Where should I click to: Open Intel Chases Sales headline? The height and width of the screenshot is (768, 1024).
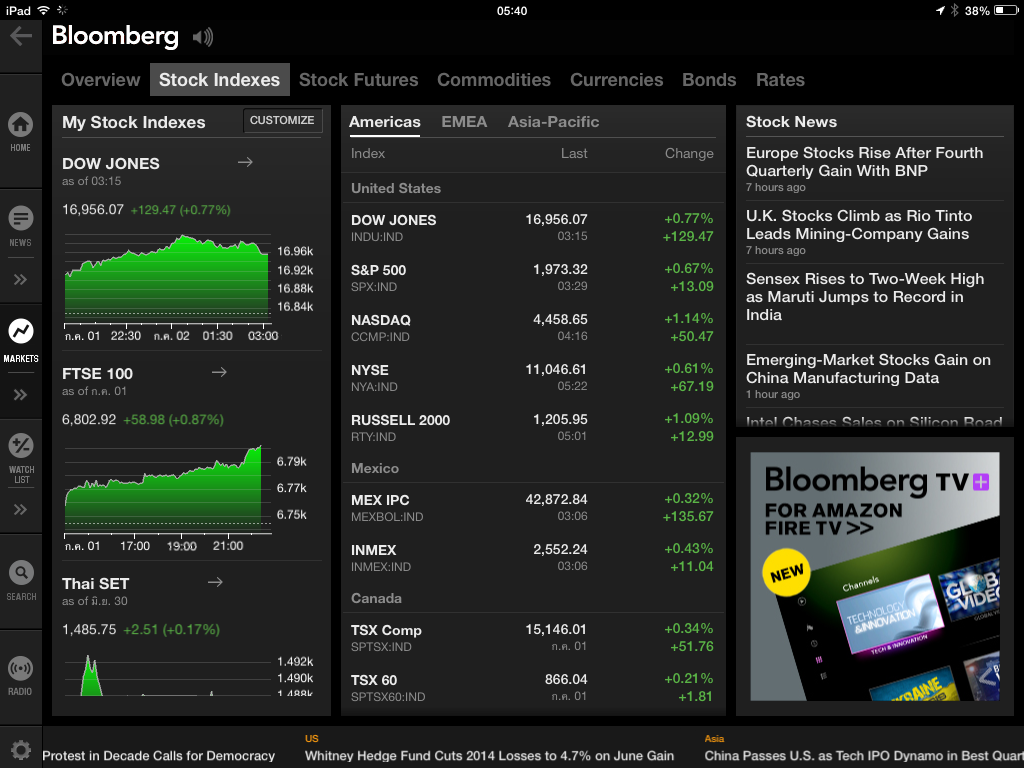[874, 421]
